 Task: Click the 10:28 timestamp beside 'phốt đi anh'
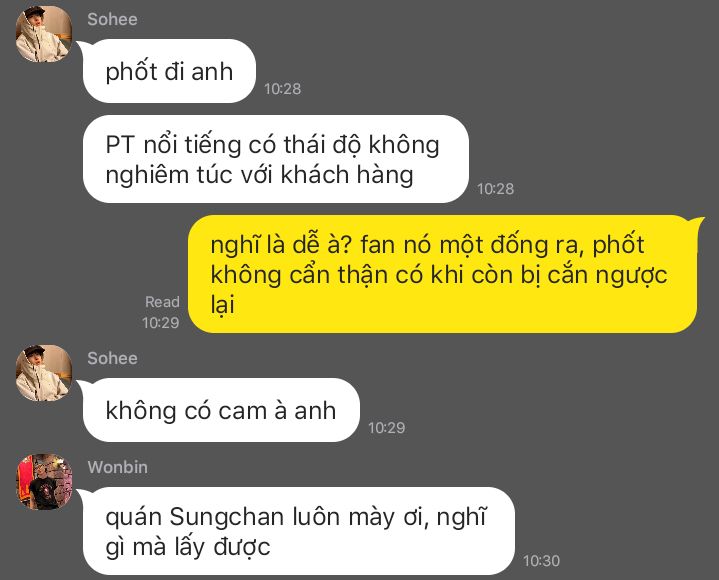point(282,88)
